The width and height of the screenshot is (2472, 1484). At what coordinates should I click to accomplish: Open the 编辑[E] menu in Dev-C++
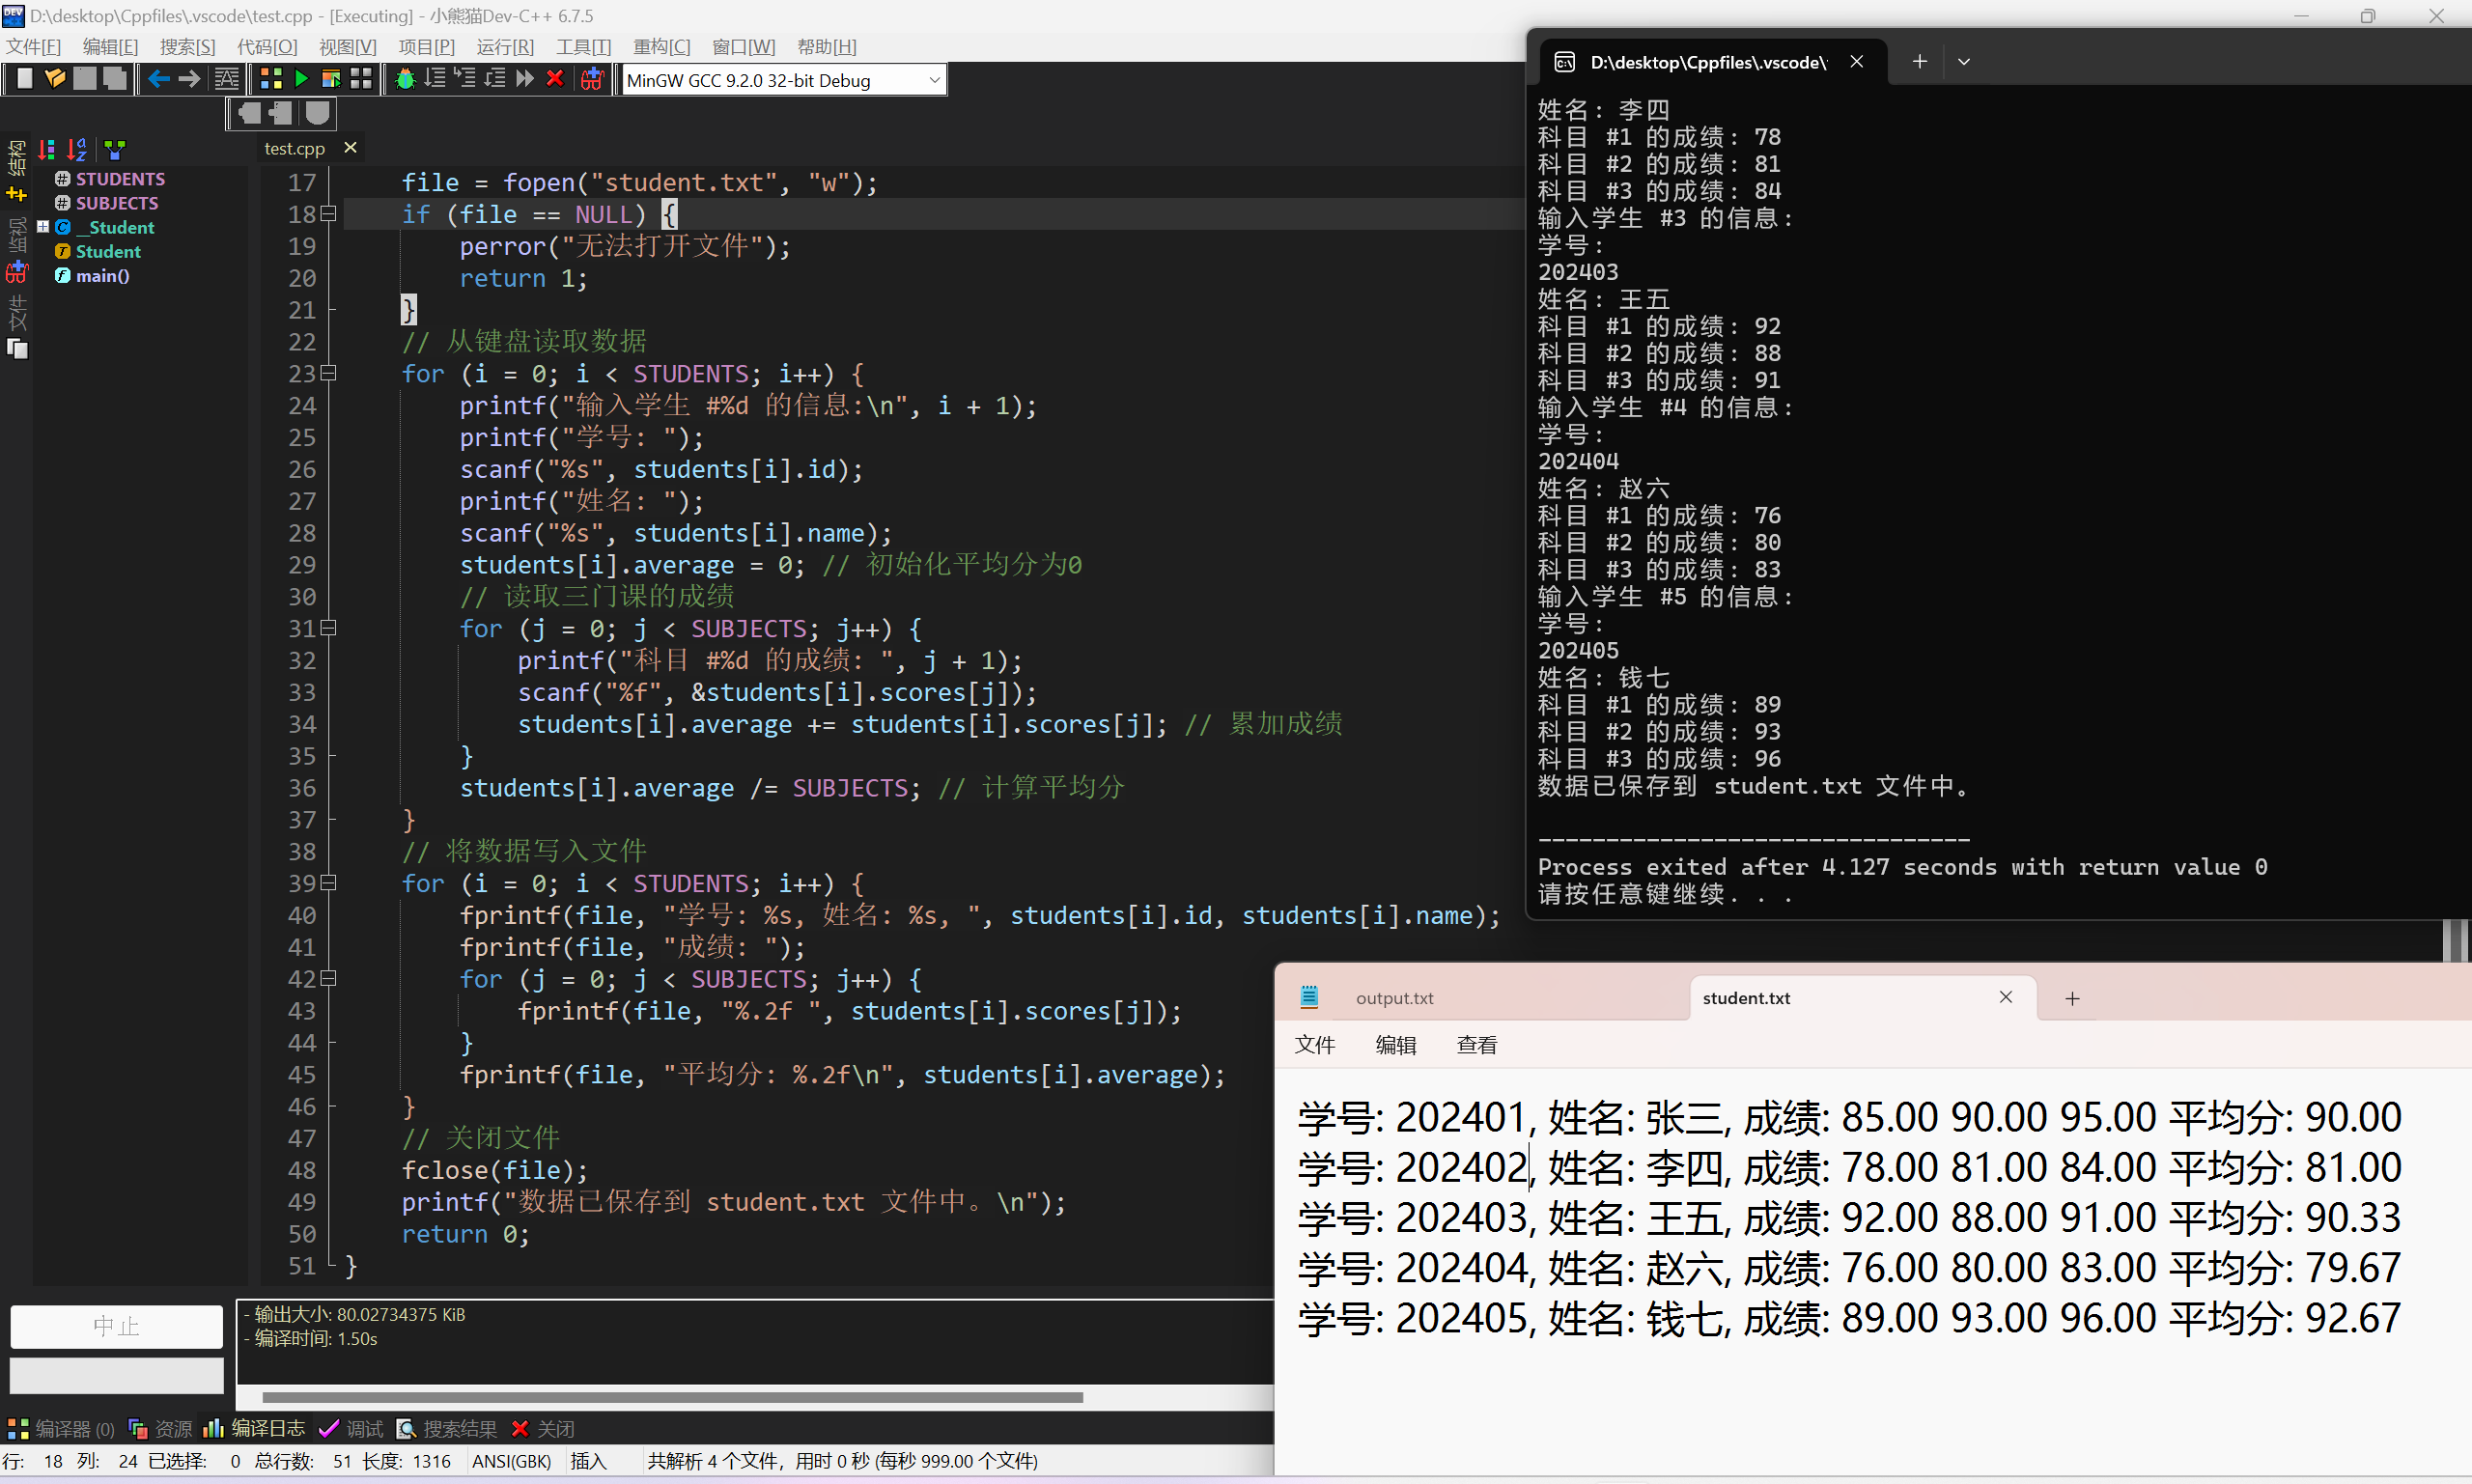tap(110, 47)
